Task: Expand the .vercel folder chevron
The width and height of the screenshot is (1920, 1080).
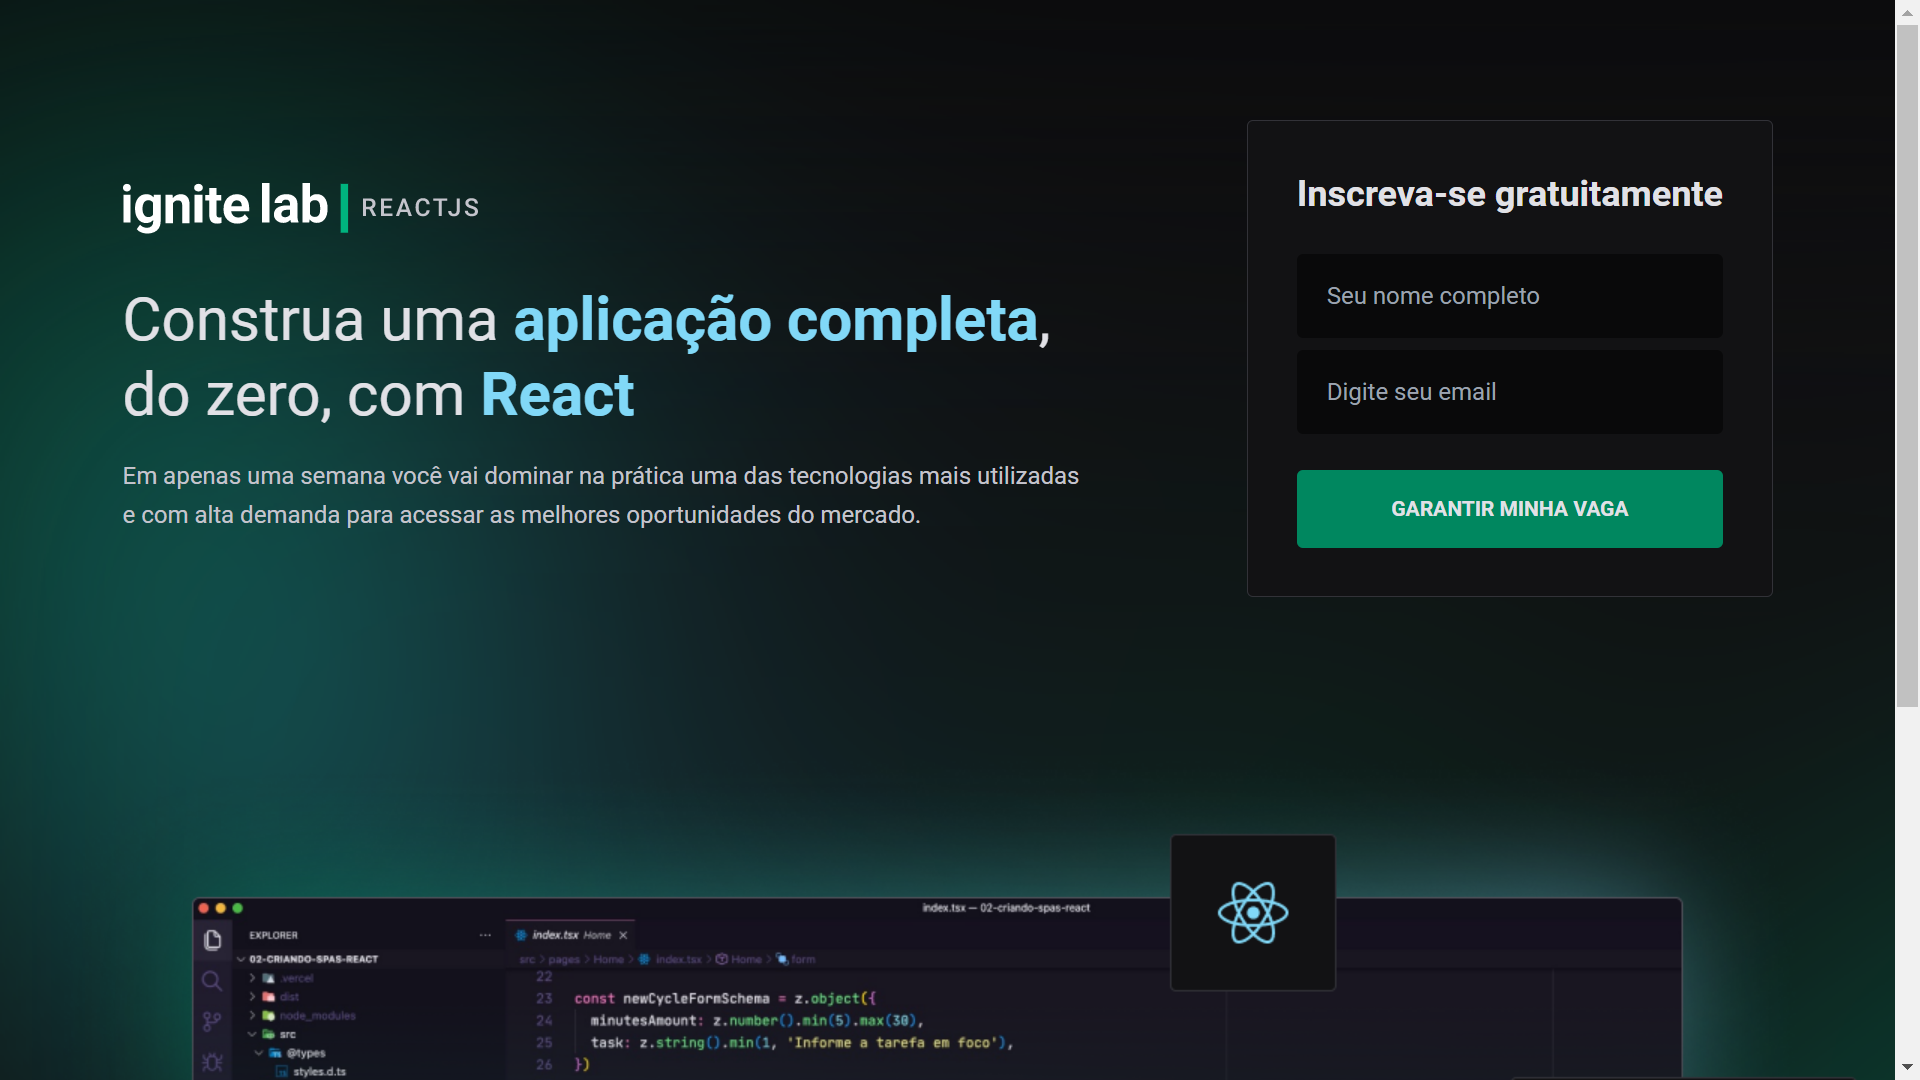Action: click(253, 978)
